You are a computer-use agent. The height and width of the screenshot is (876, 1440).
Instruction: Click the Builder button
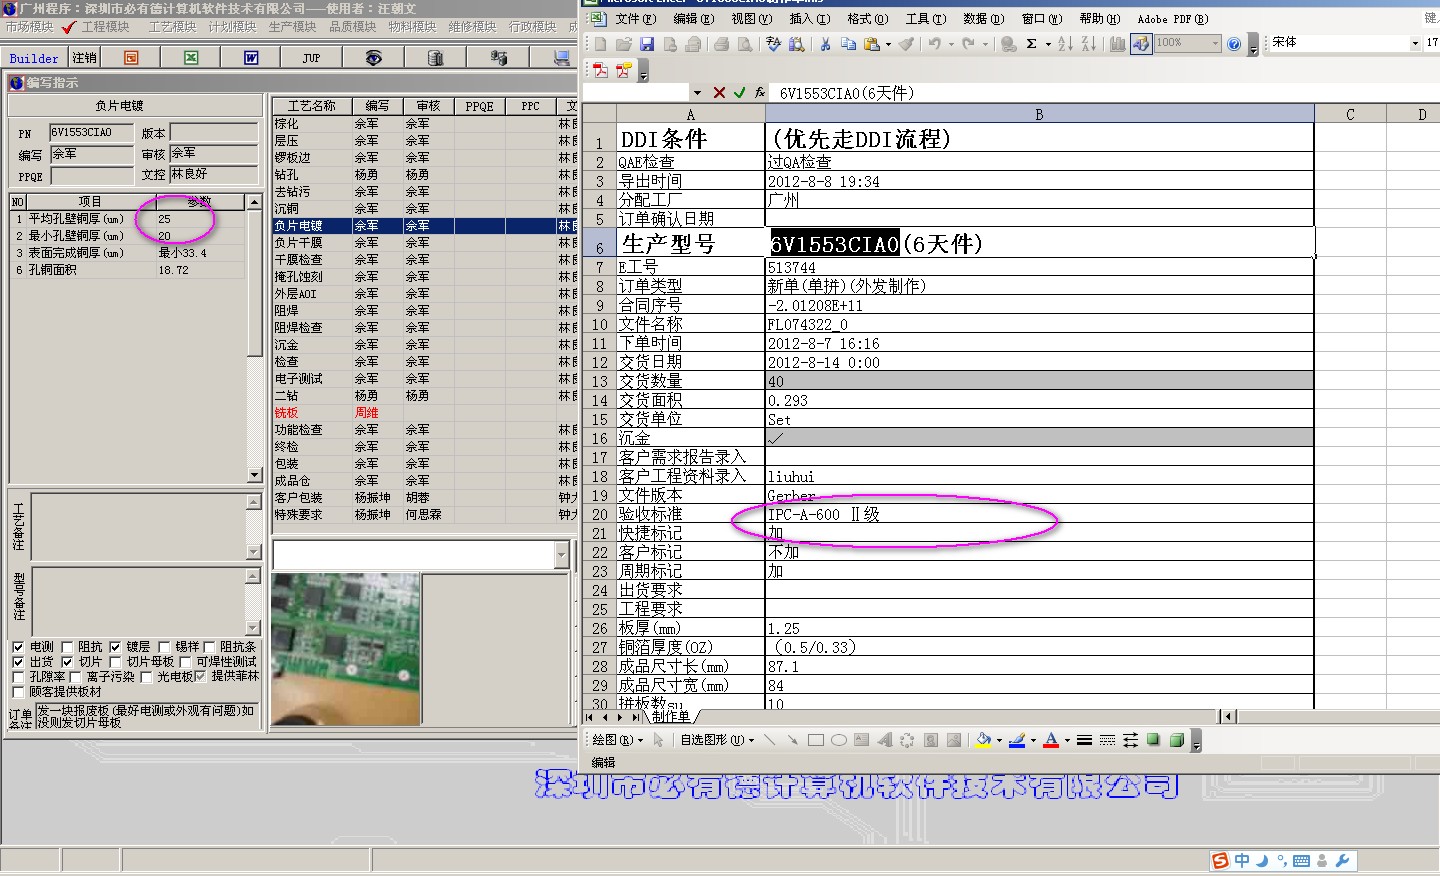pyautogui.click(x=34, y=58)
